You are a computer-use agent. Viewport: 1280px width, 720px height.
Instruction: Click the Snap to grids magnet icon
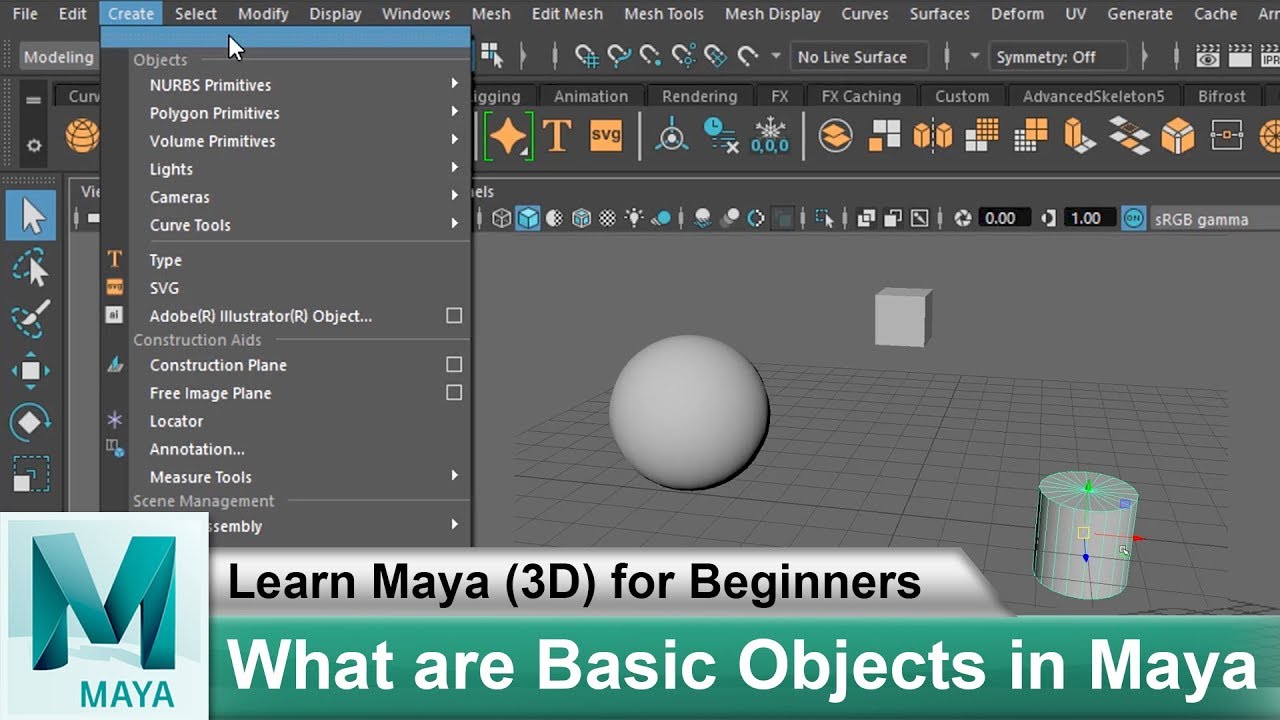point(586,56)
